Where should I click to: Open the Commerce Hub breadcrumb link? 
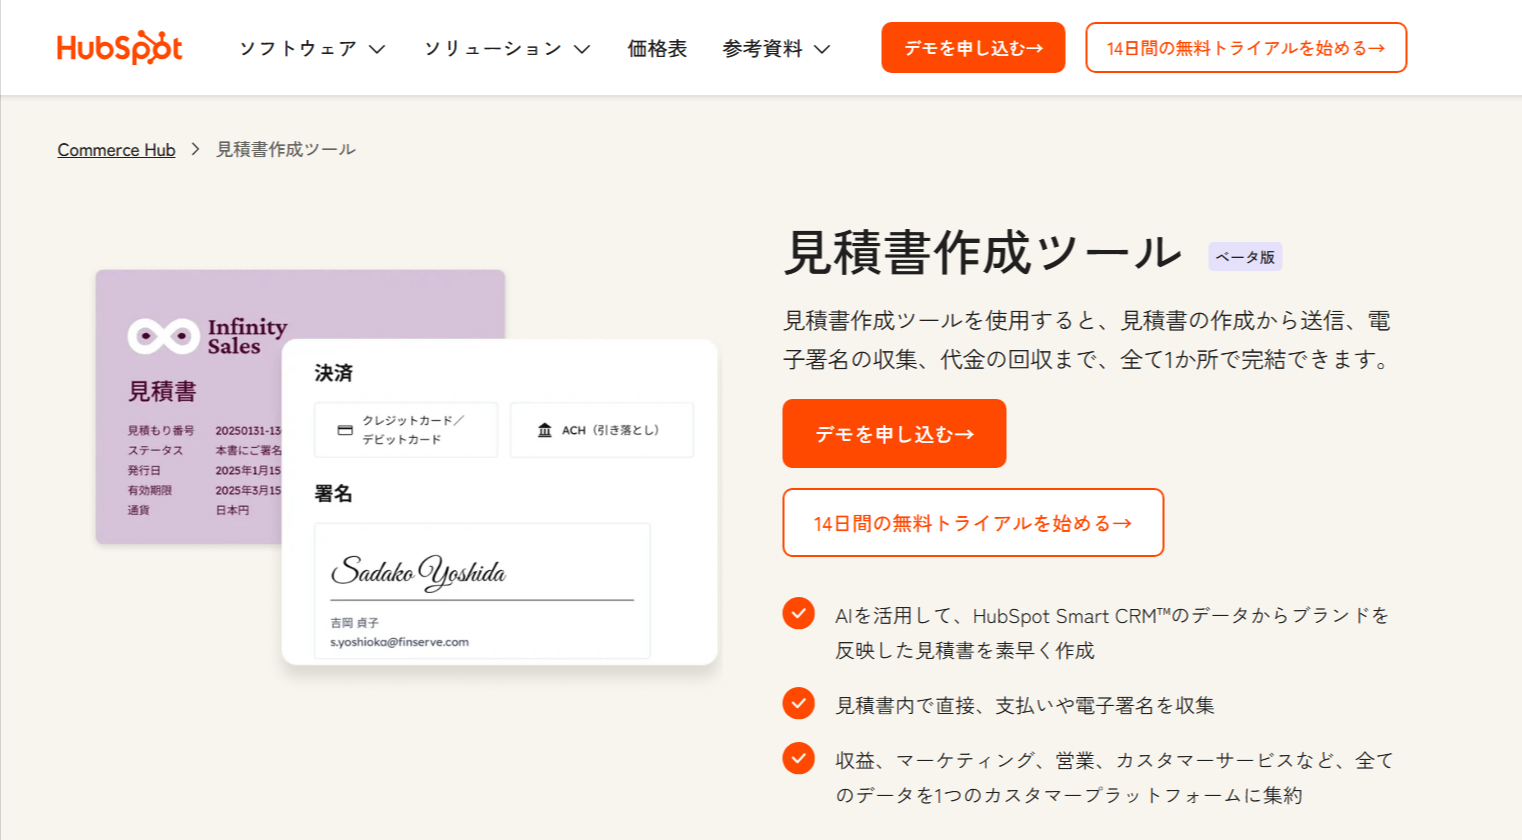click(x=116, y=149)
